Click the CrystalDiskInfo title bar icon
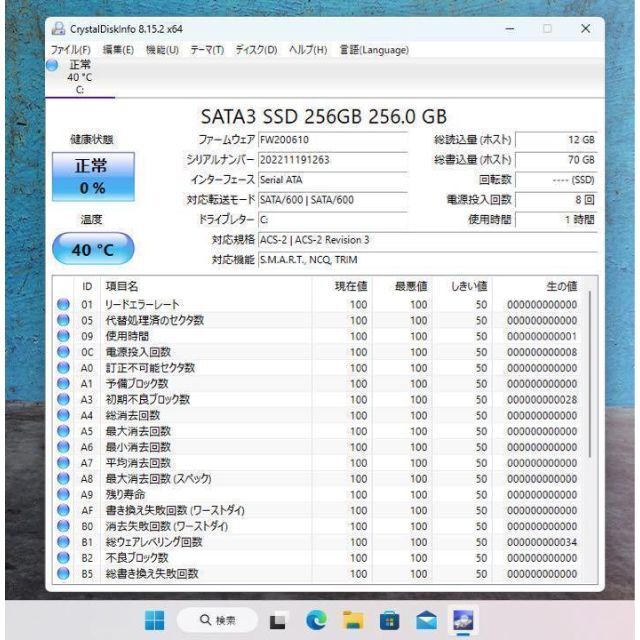The image size is (640, 640). pos(58,29)
